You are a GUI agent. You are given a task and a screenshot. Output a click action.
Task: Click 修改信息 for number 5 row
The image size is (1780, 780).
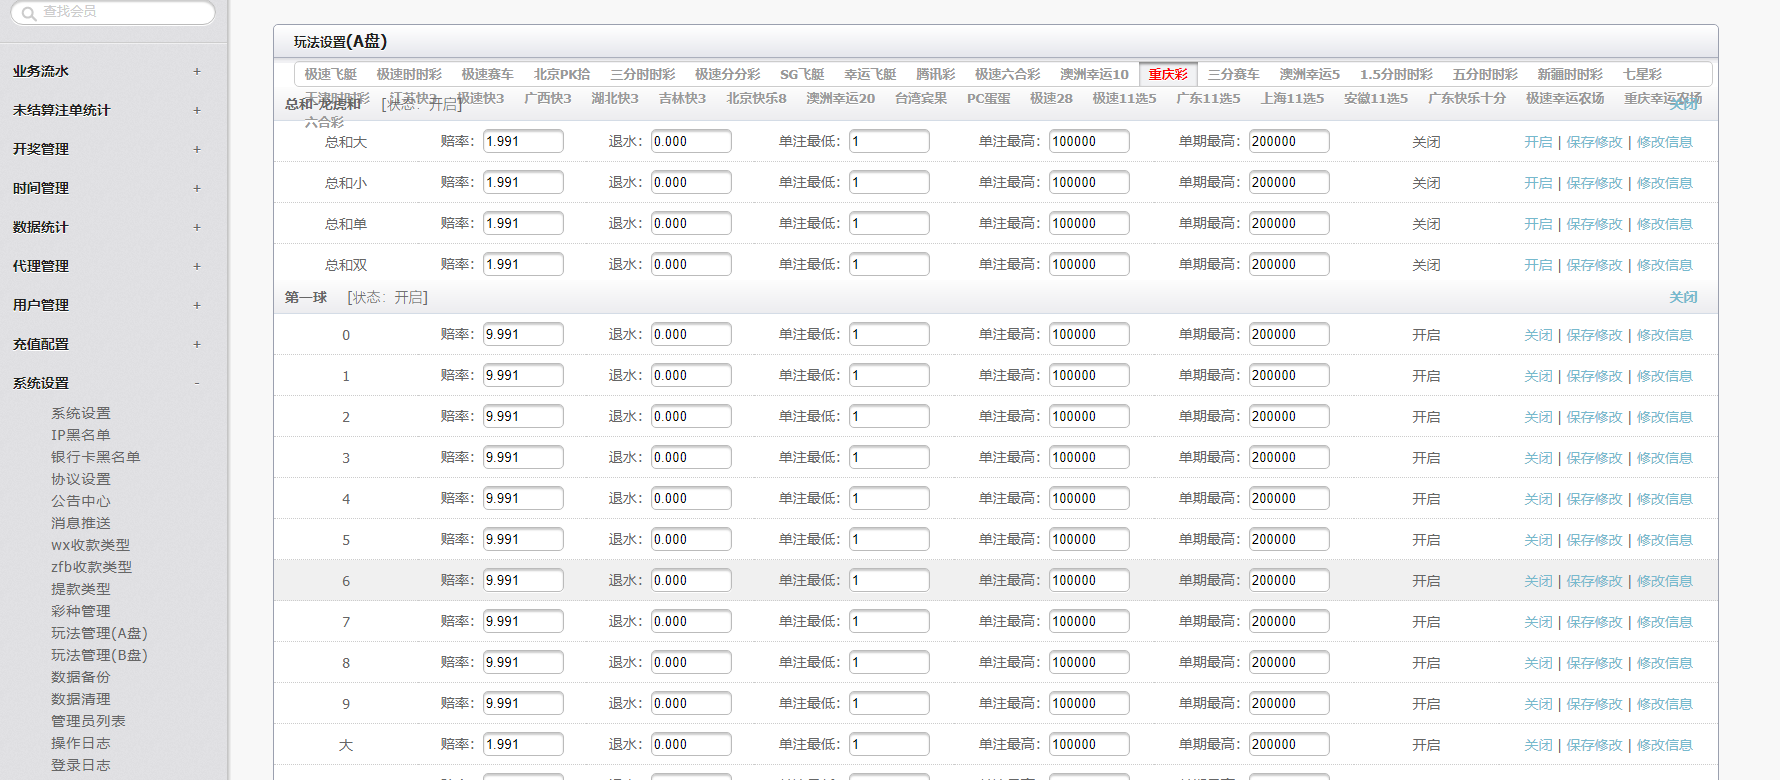click(1664, 540)
